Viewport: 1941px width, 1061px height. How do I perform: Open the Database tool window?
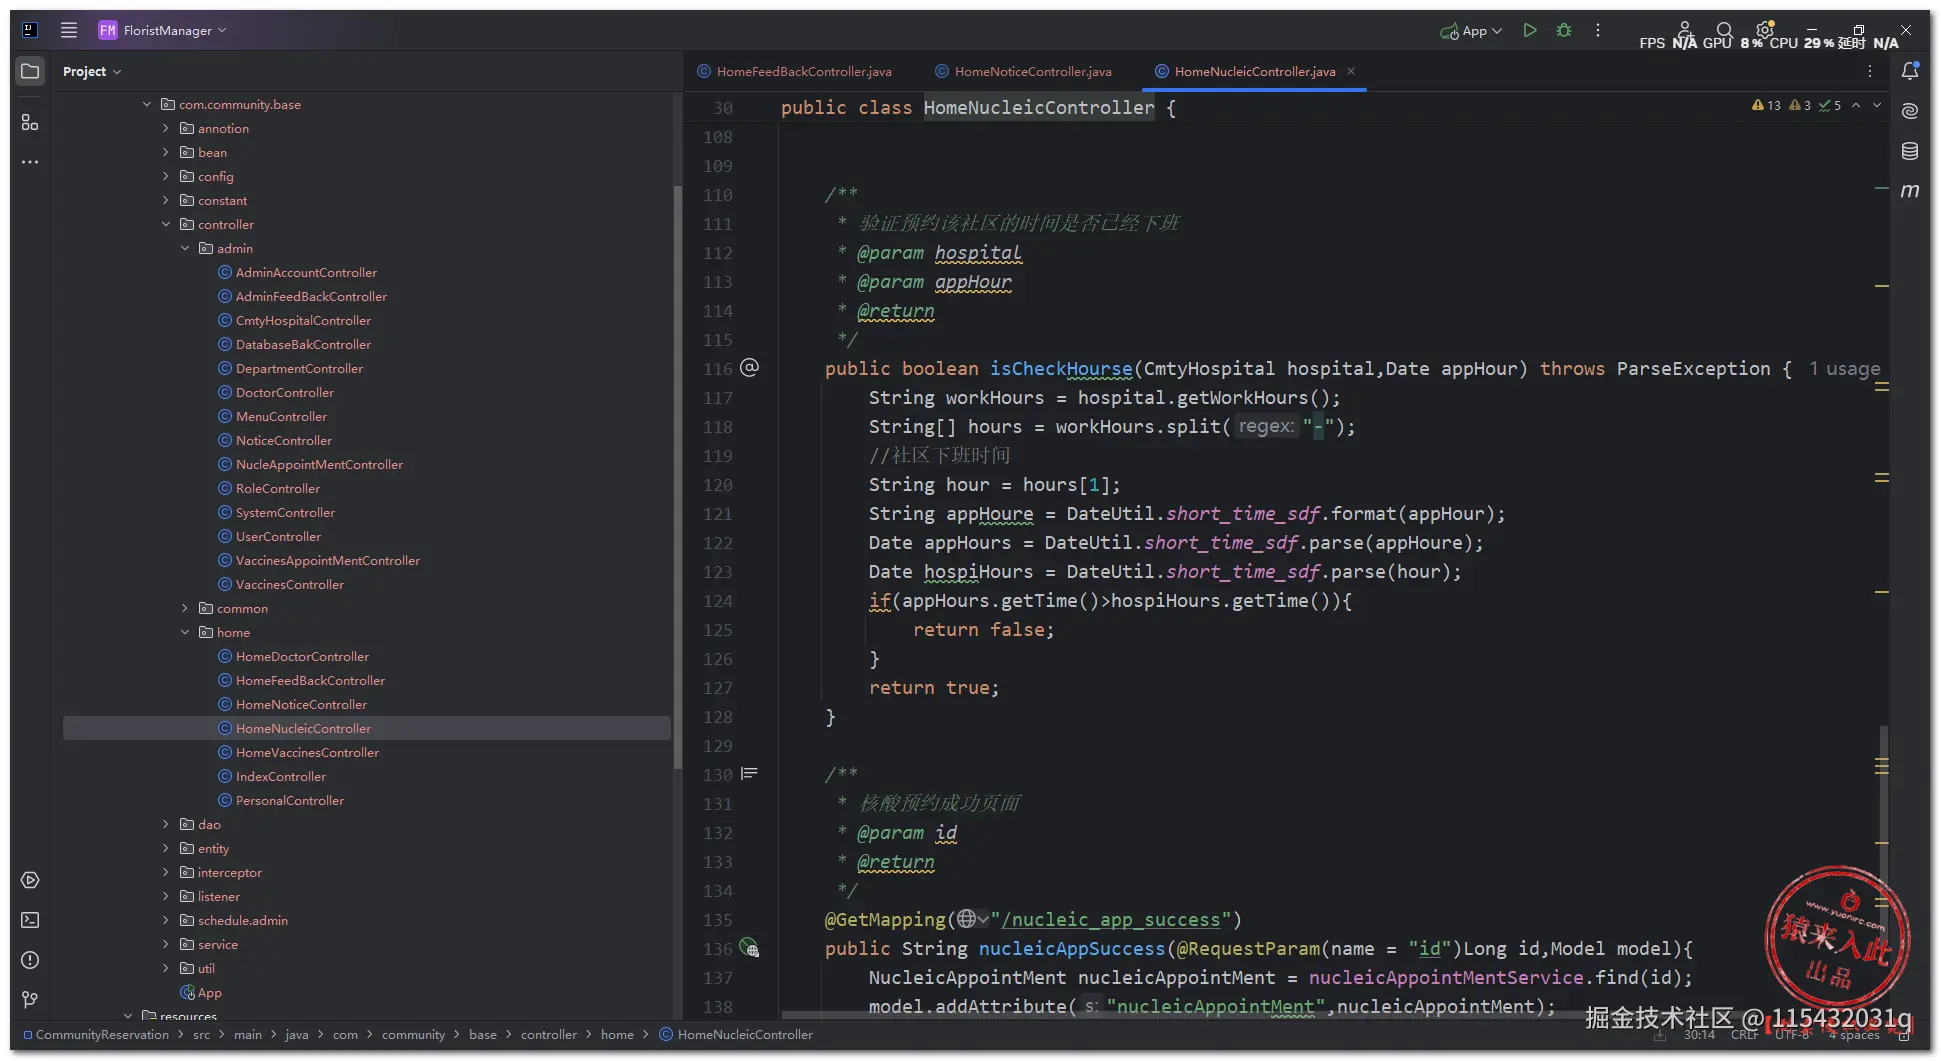point(1910,151)
